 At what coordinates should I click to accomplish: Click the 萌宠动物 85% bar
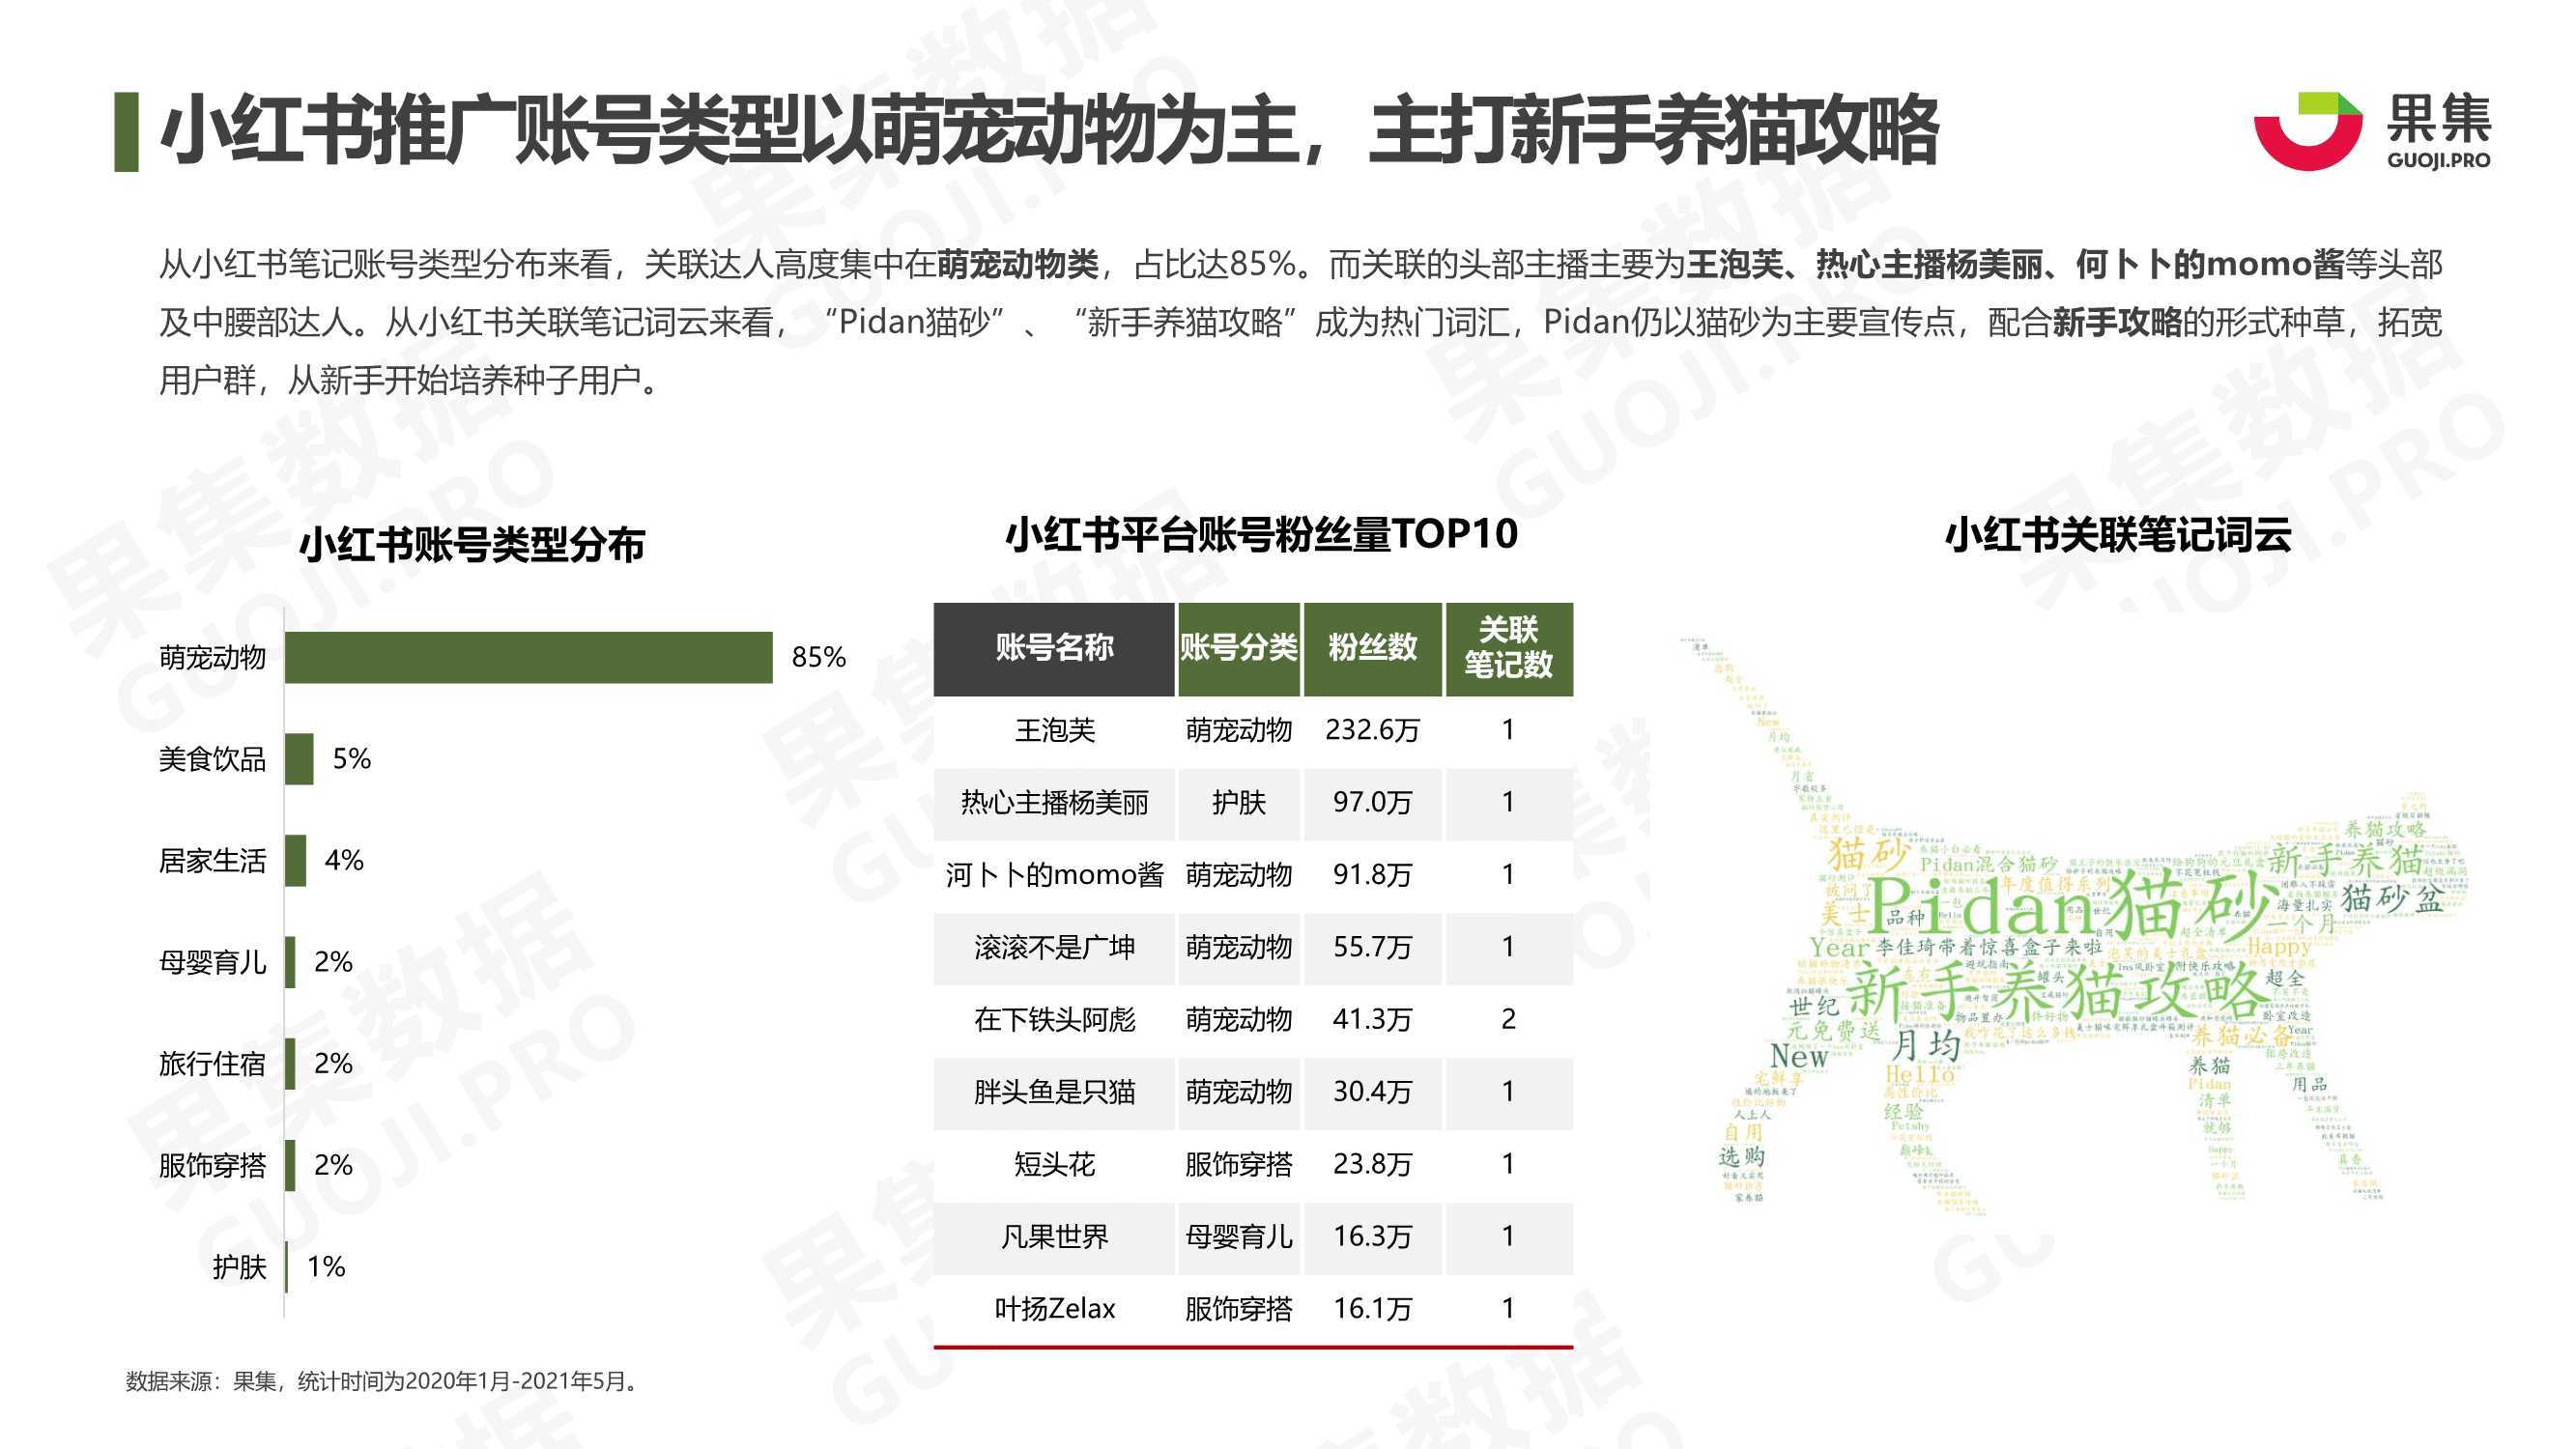[529, 657]
